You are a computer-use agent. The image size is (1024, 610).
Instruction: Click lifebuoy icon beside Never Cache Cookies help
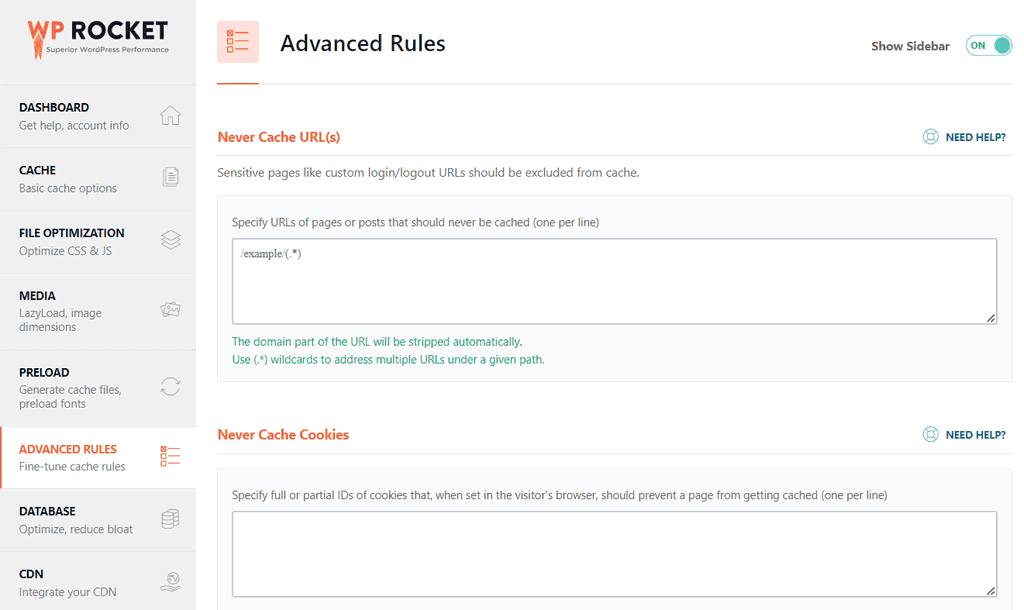[x=931, y=434]
